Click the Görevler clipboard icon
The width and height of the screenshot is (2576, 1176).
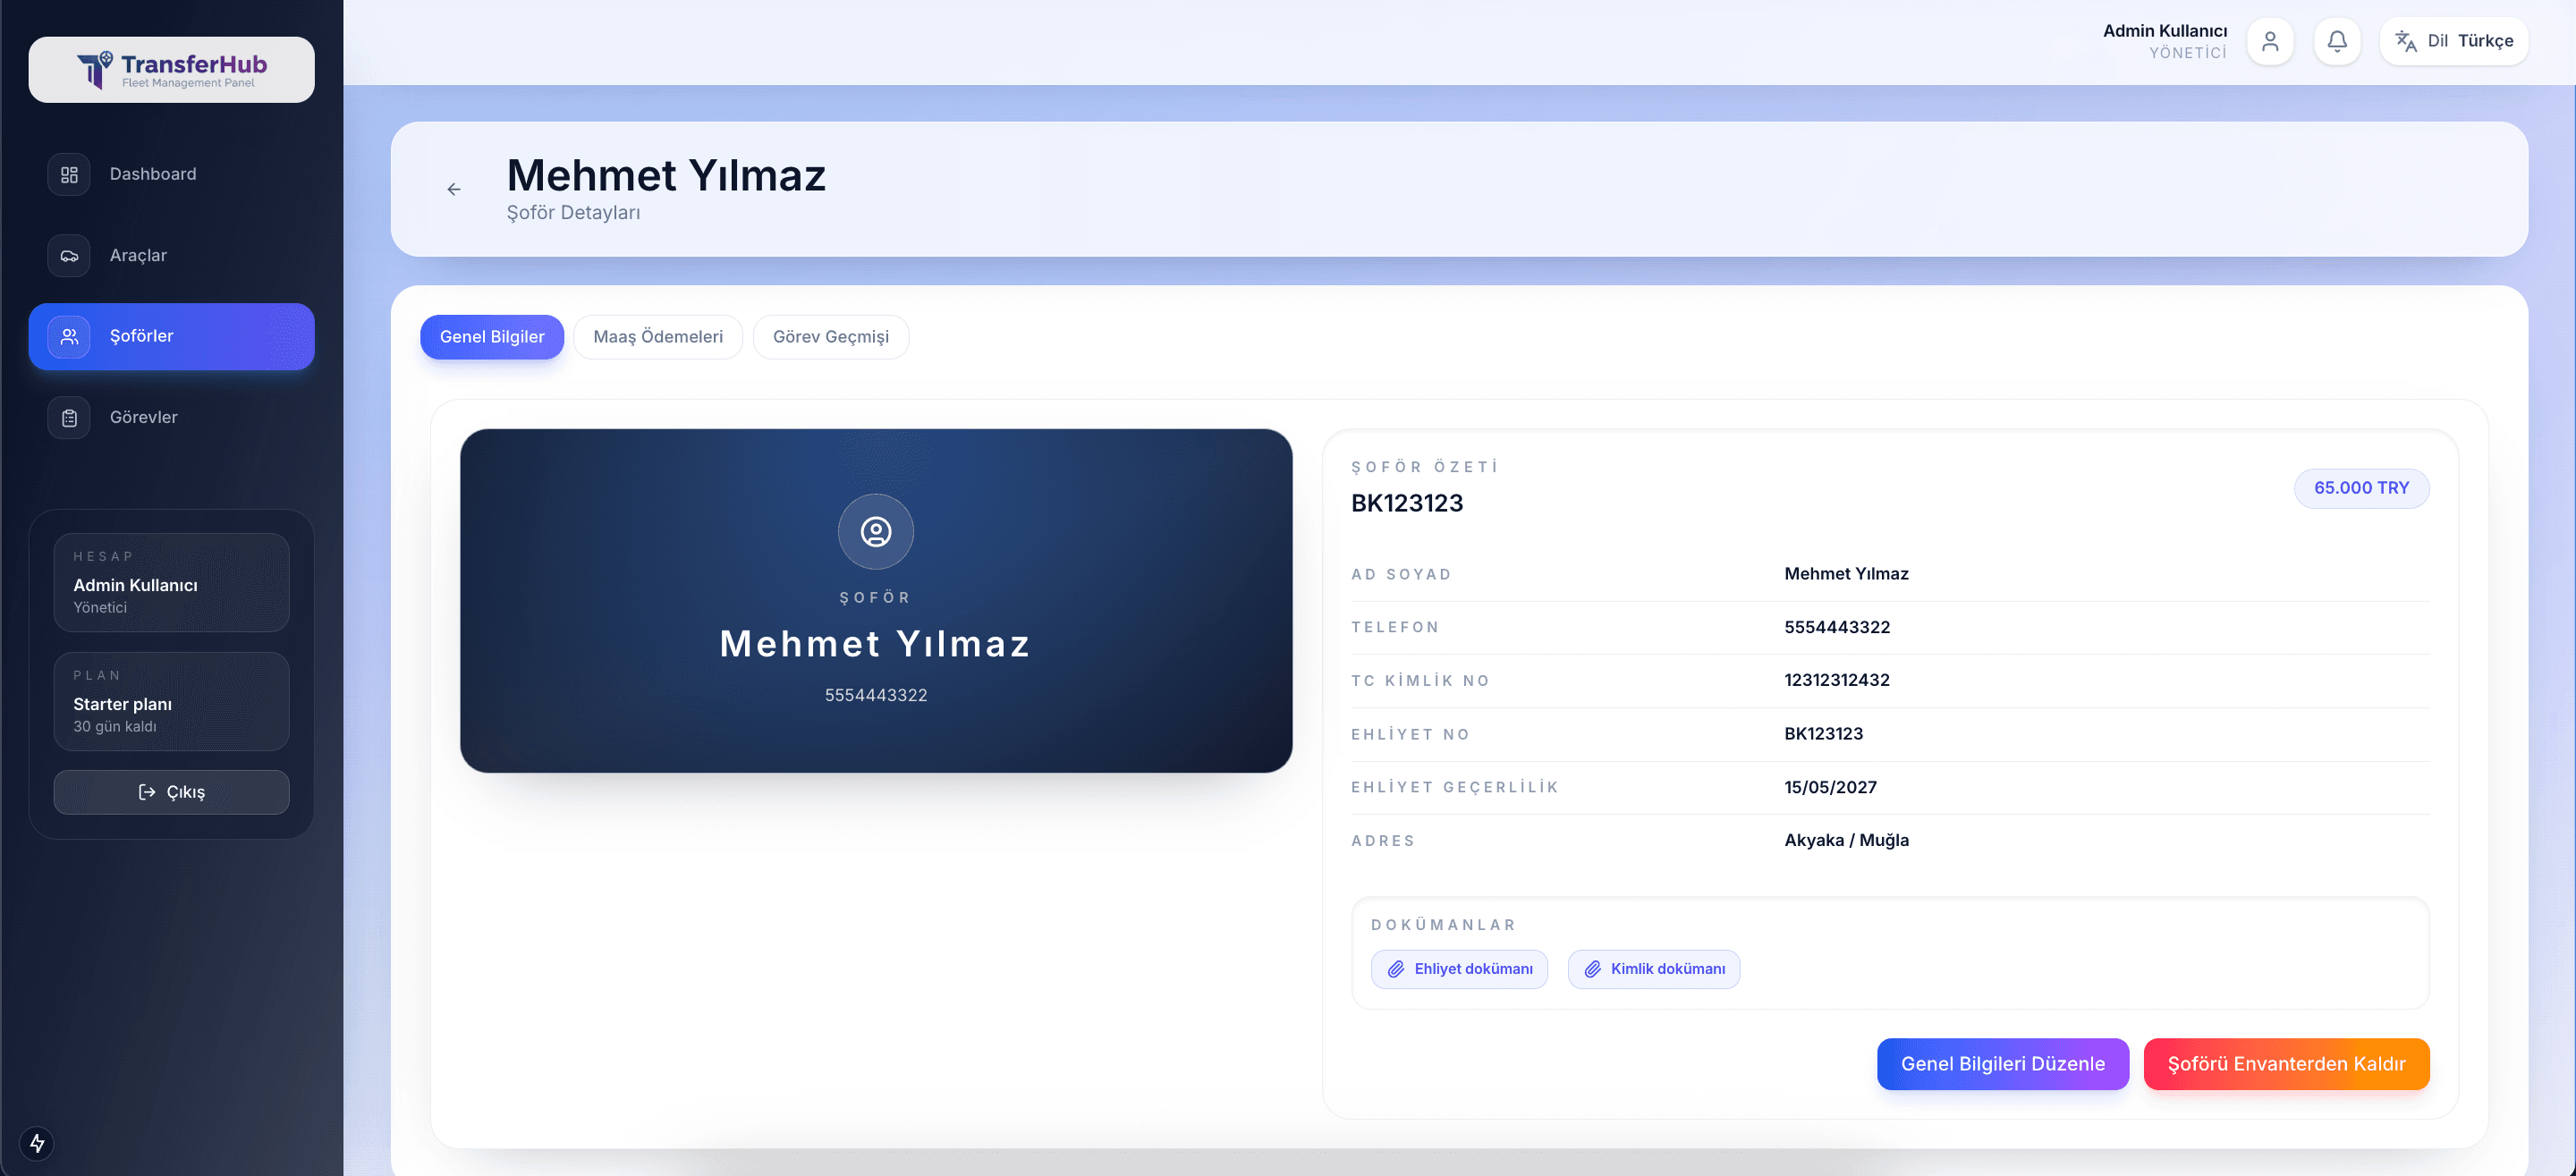pyautogui.click(x=69, y=418)
